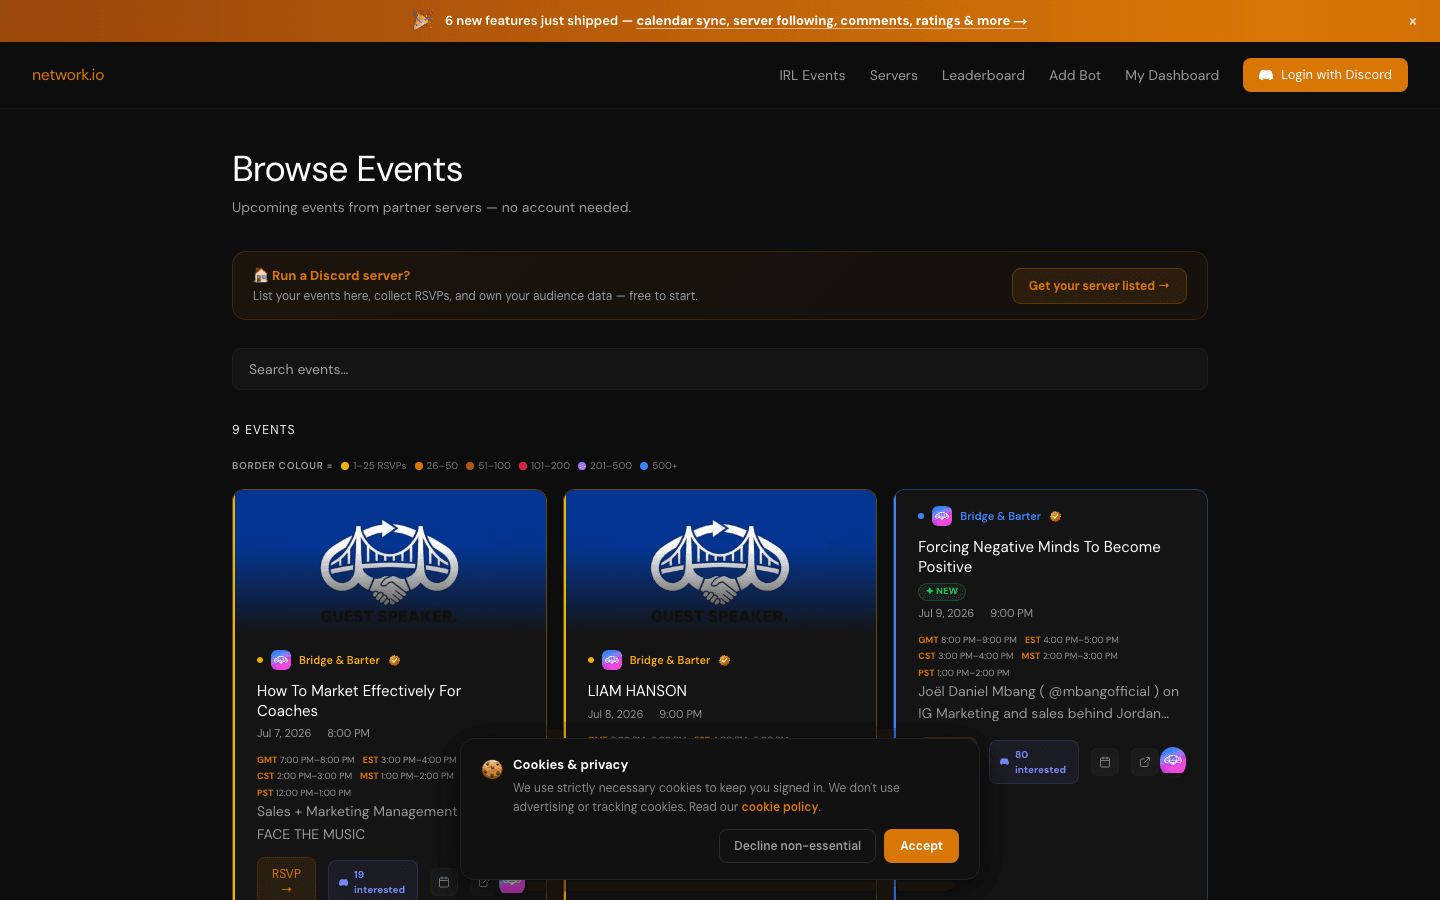Click Bridge & Barter avatar icon on How To Market card

click(x=281, y=660)
